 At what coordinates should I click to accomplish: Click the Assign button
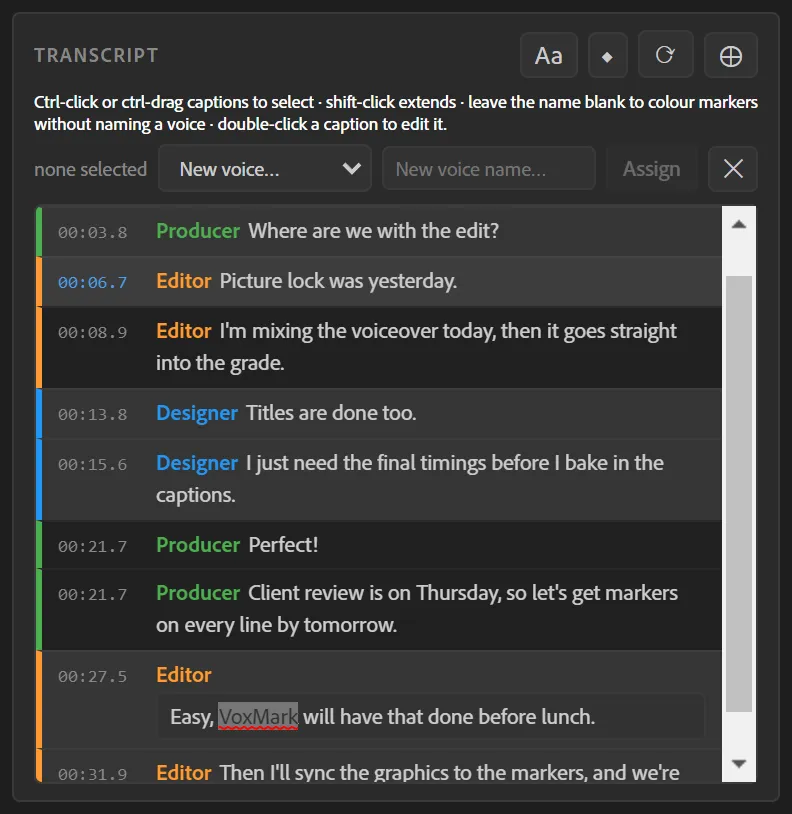click(651, 169)
